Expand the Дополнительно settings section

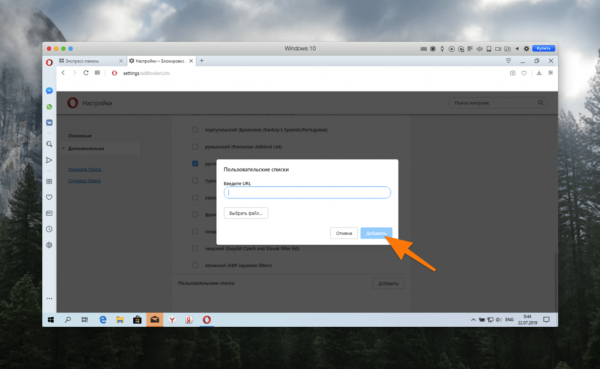86,149
